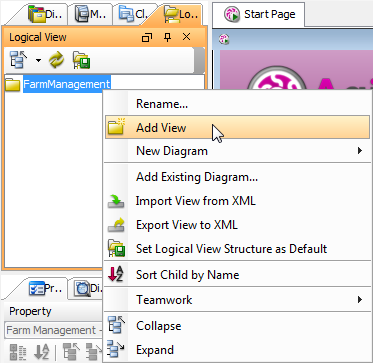Select Sort Child by Name
This screenshot has height=363, width=373.
tap(237, 275)
